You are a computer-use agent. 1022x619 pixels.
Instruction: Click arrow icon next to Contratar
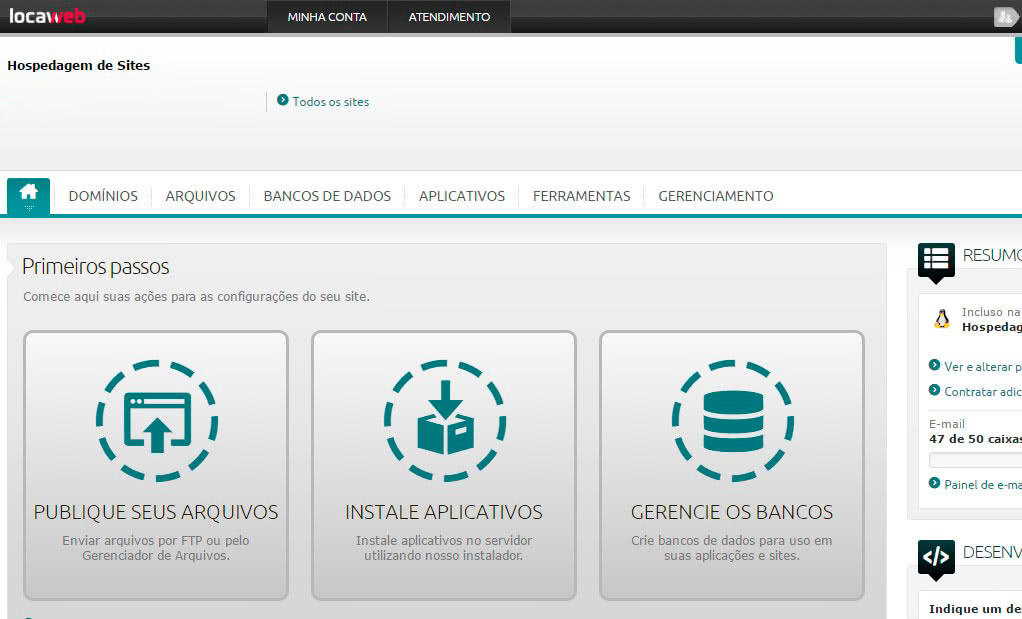click(935, 390)
